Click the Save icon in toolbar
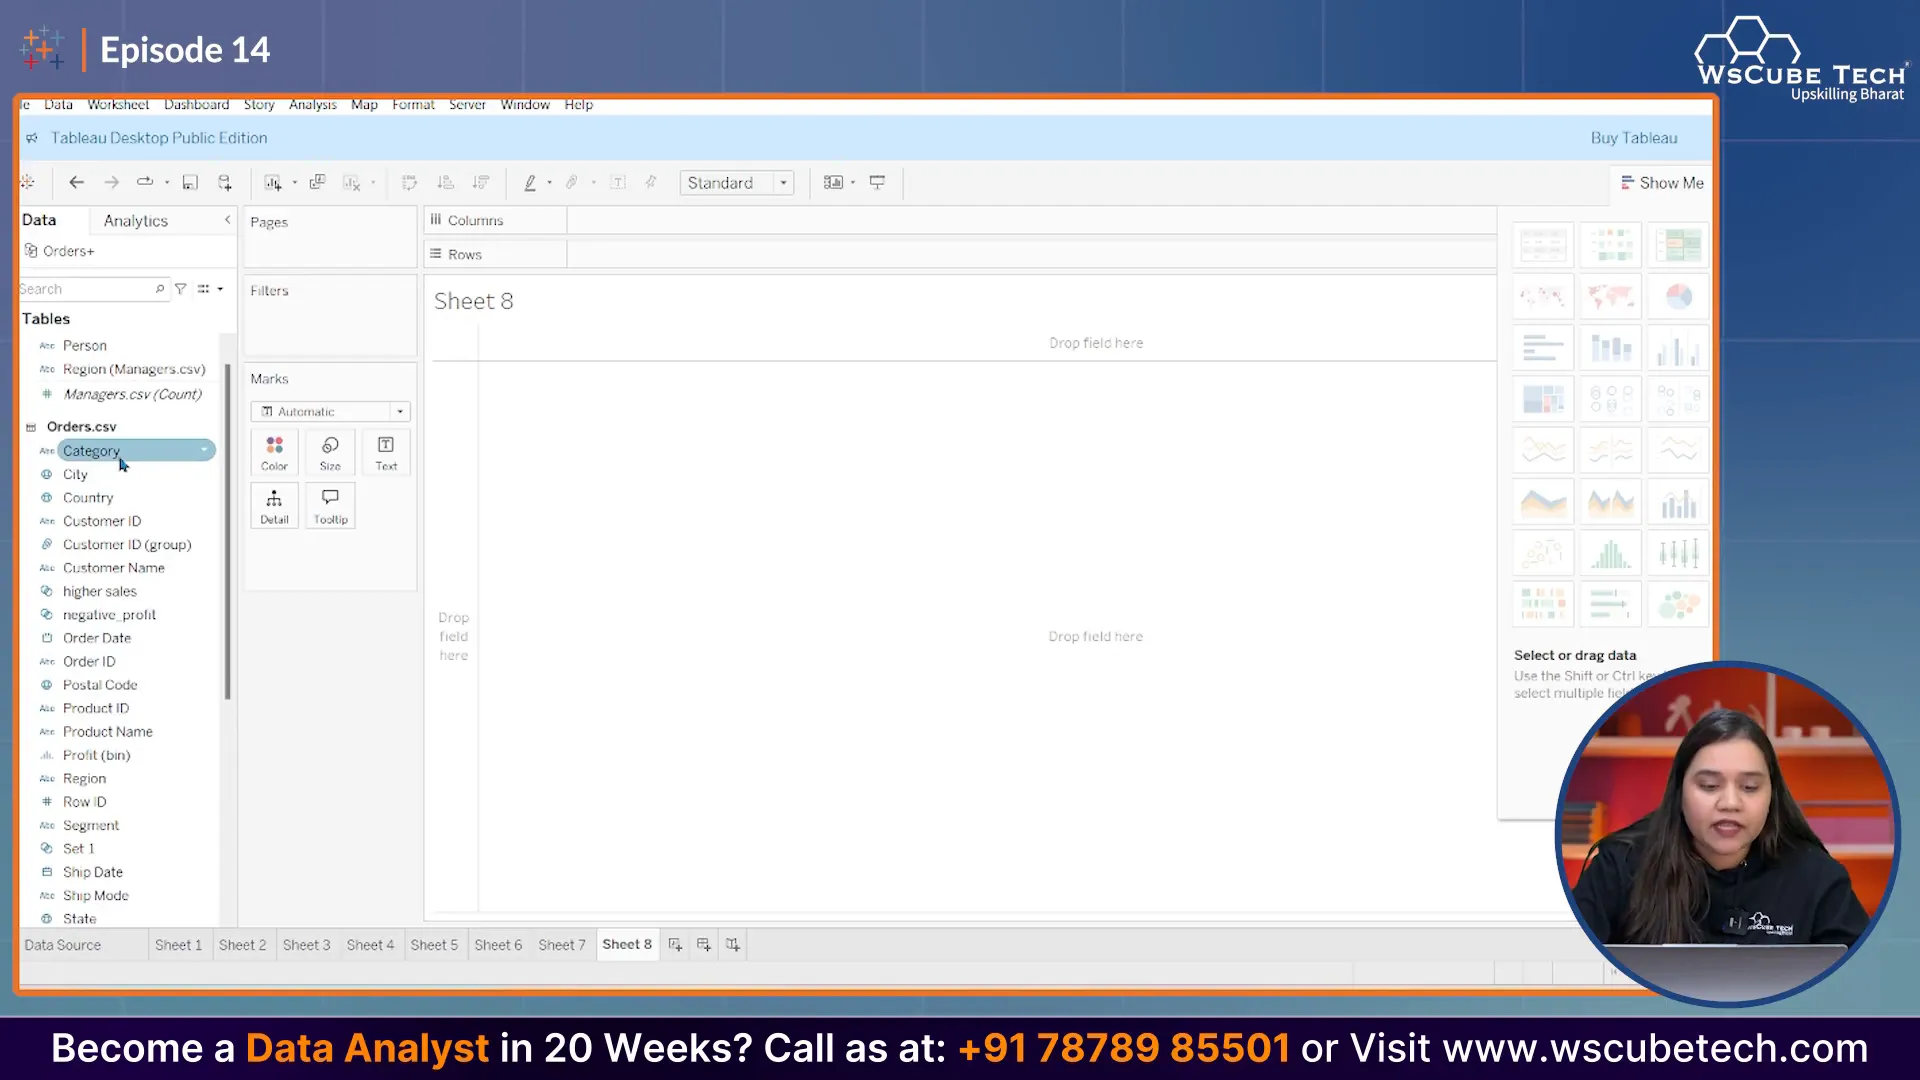The width and height of the screenshot is (1920, 1080). coord(190,182)
